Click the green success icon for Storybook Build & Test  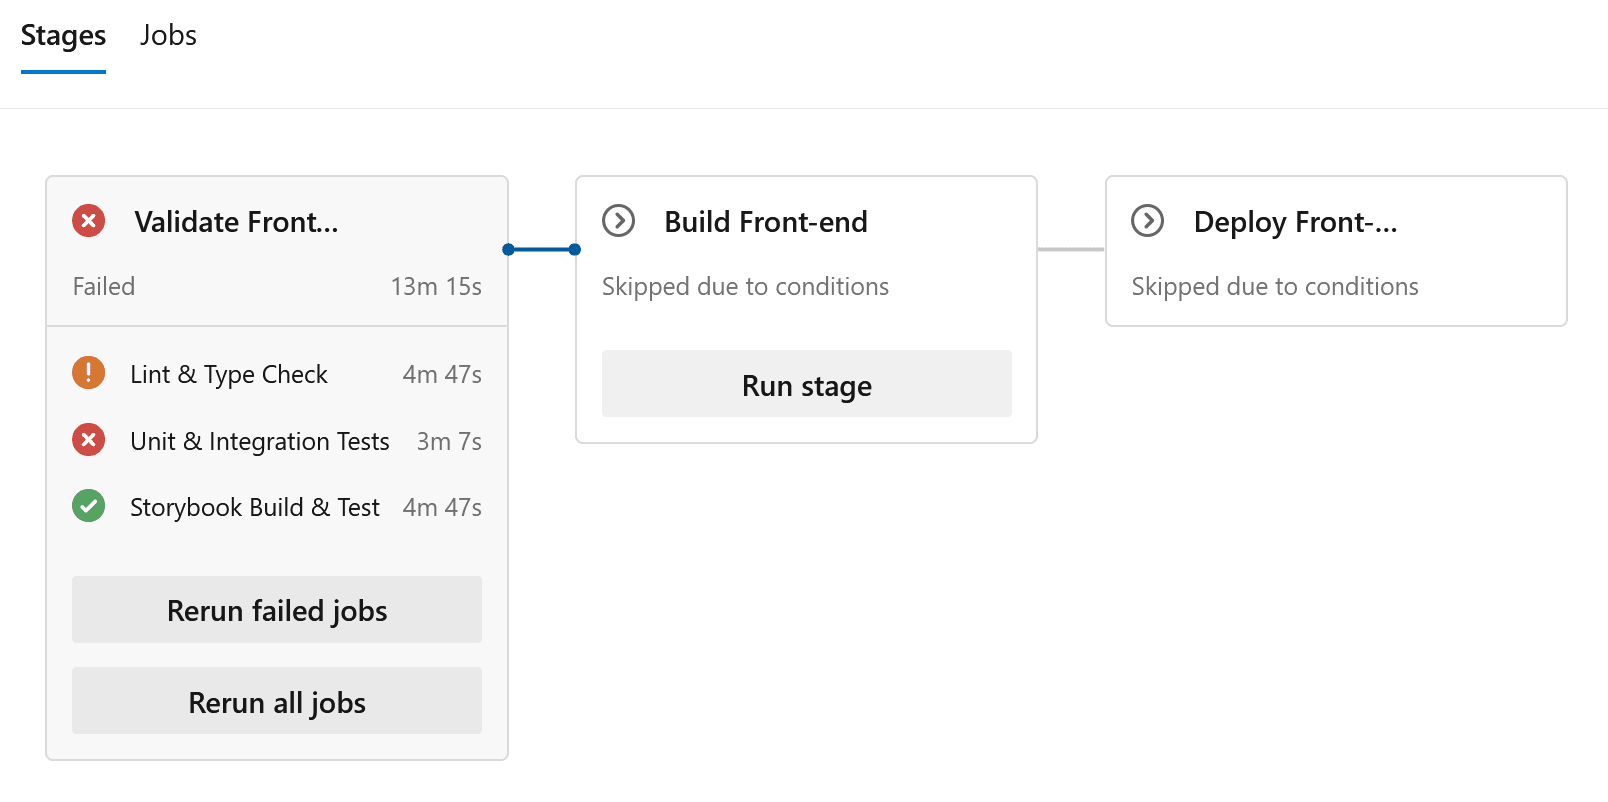88,506
